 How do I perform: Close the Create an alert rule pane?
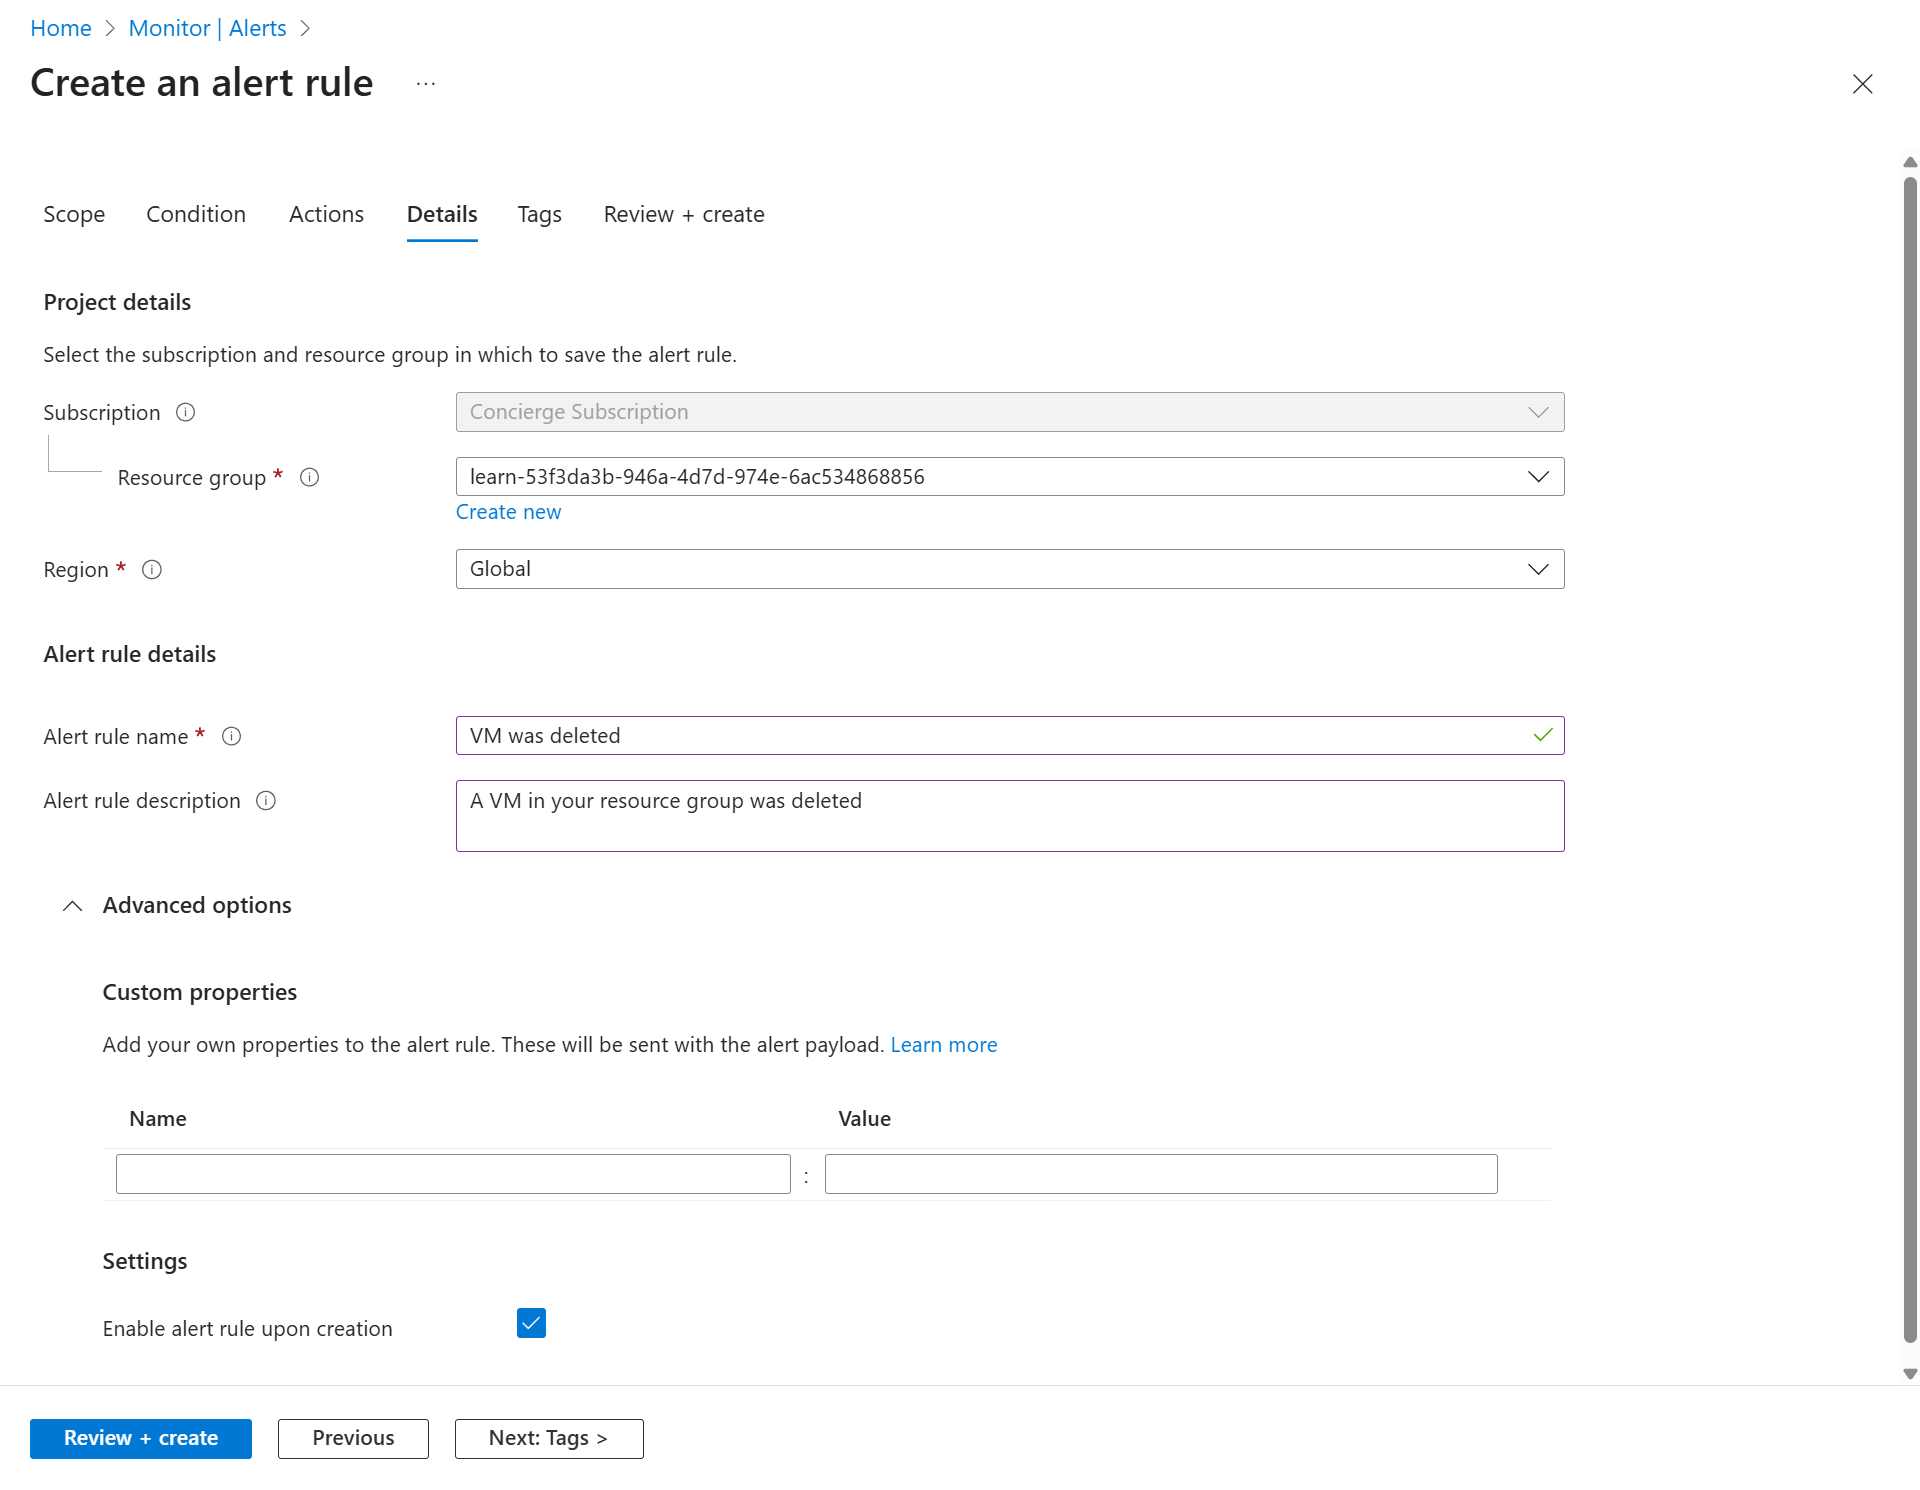pyautogui.click(x=1862, y=84)
